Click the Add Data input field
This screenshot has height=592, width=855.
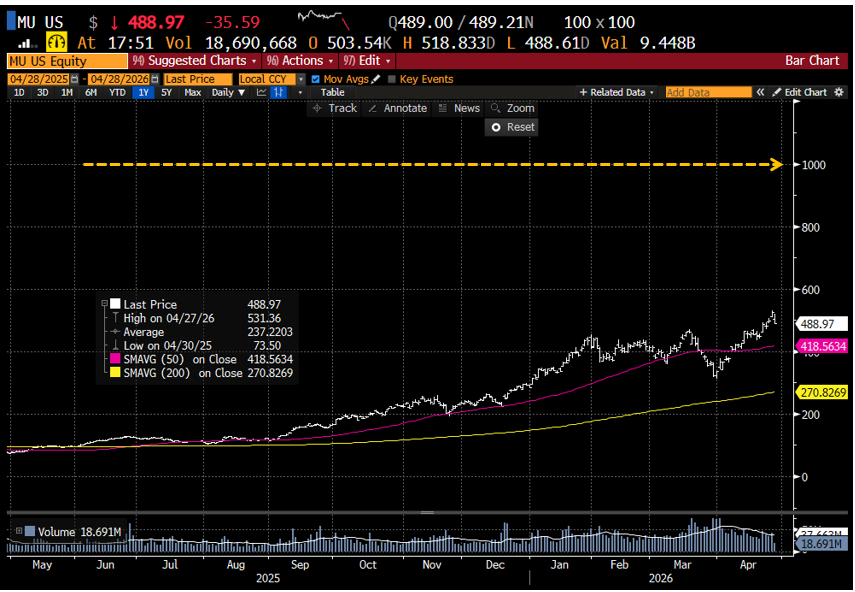click(x=707, y=92)
